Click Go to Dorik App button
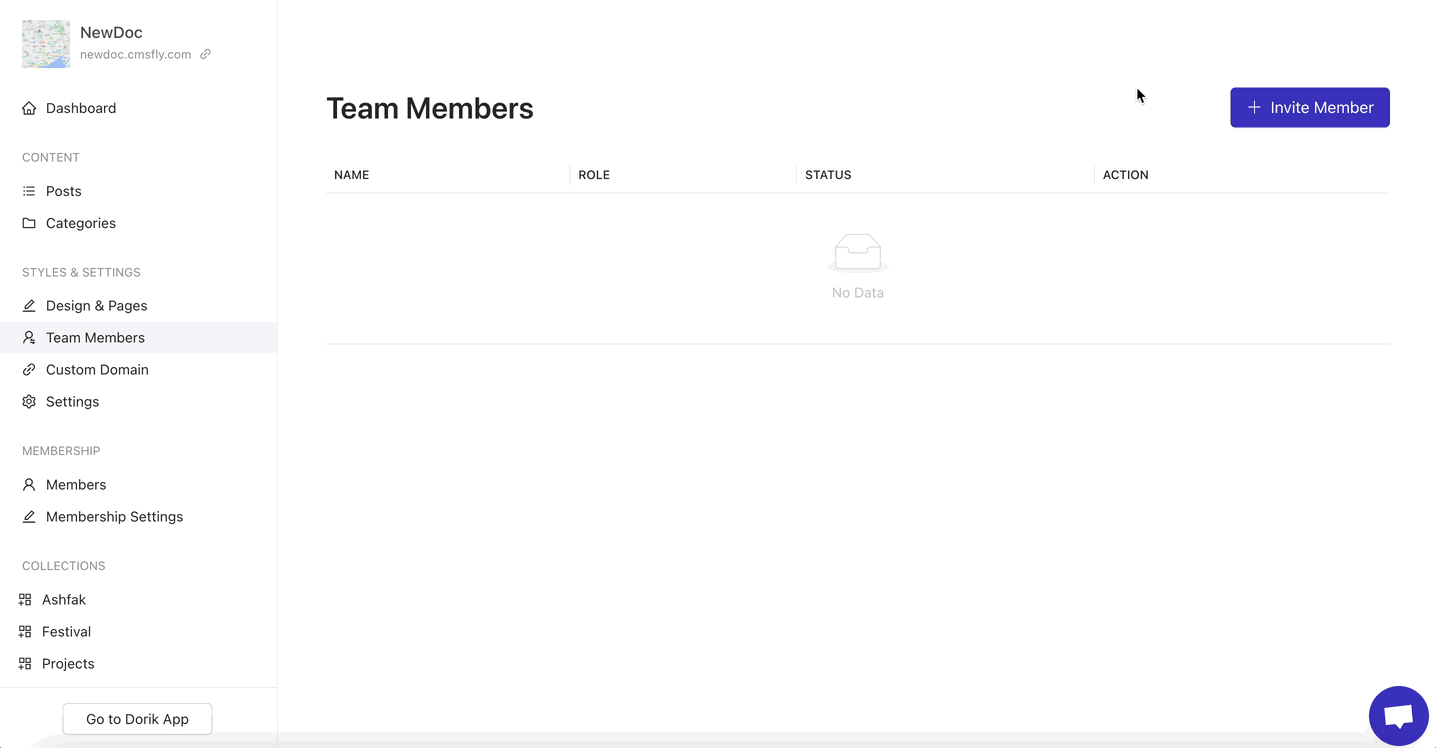1436x748 pixels. click(x=137, y=719)
